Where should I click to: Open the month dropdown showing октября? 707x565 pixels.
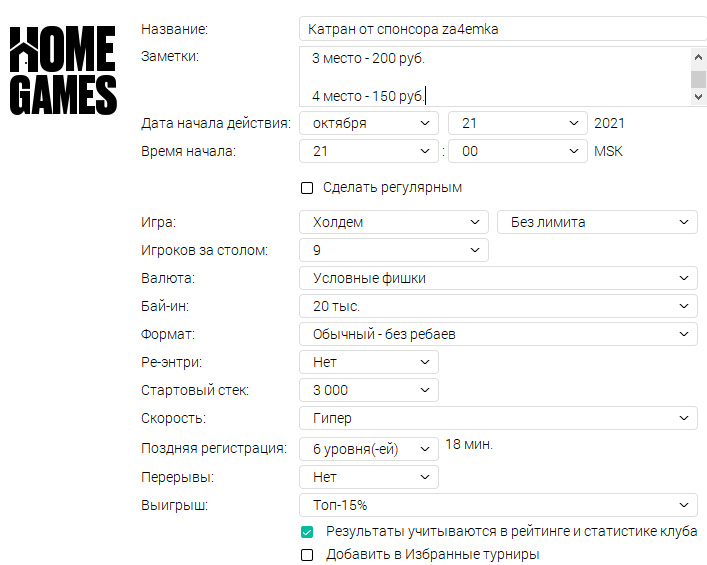369,123
